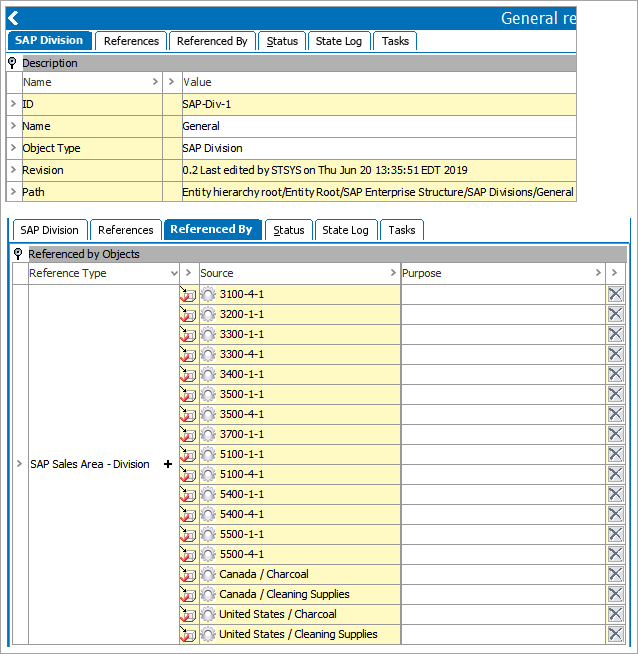The height and width of the screenshot is (654, 638).
Task: Click the arrow before the Value column
Action: point(171,82)
